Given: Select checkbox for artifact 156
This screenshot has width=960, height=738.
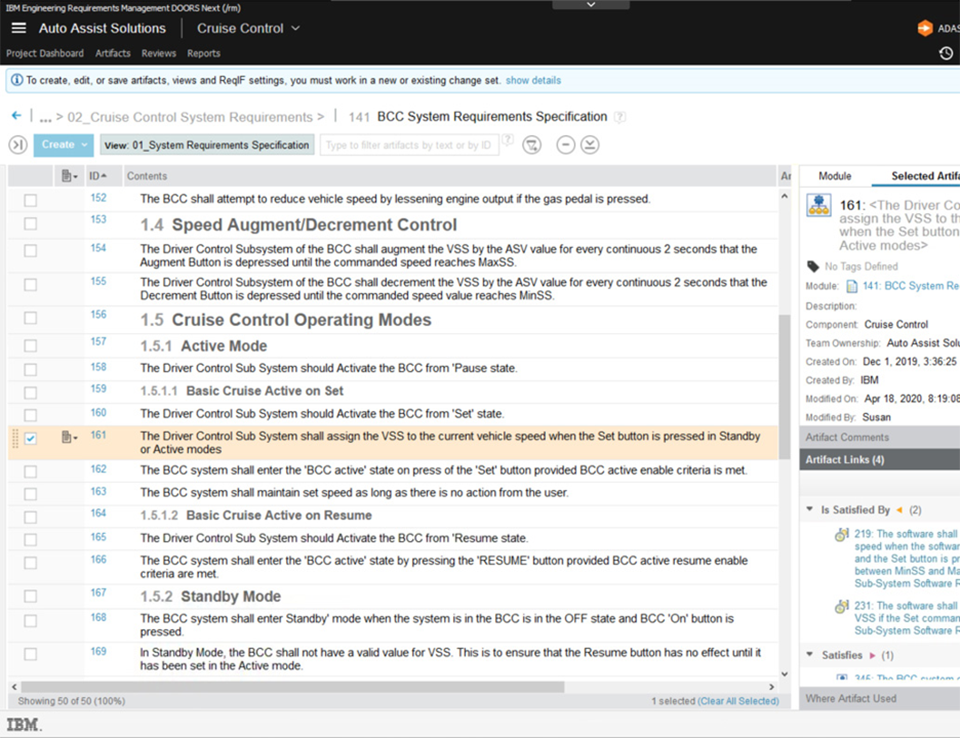Looking at the screenshot, I should click(x=30, y=318).
